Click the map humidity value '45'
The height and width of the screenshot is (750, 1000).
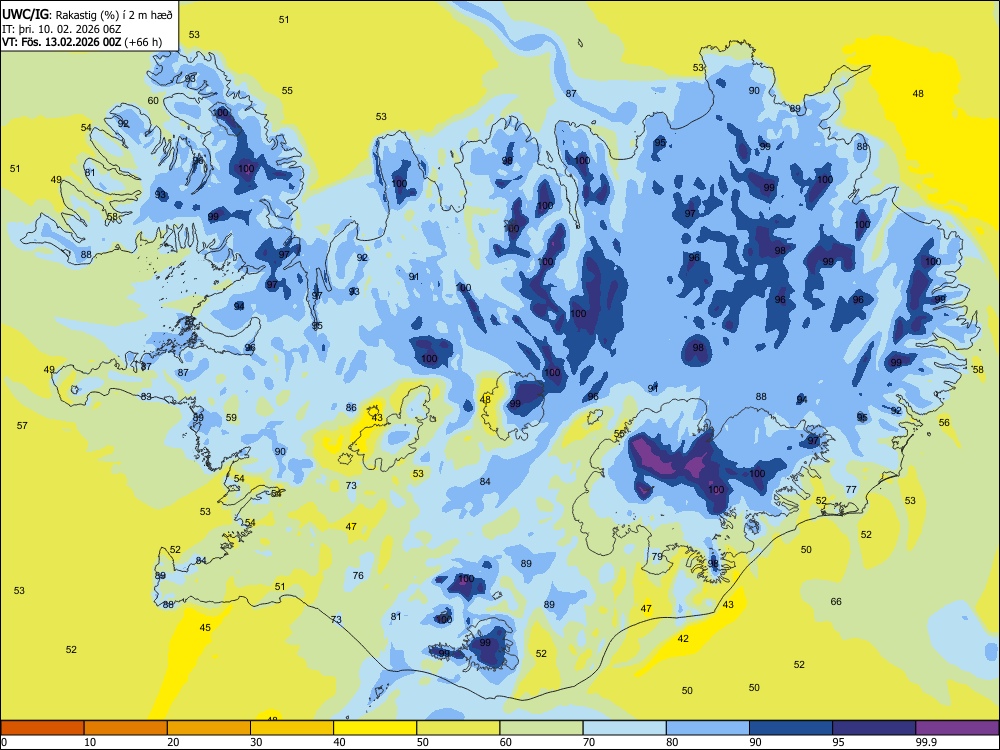tap(205, 628)
